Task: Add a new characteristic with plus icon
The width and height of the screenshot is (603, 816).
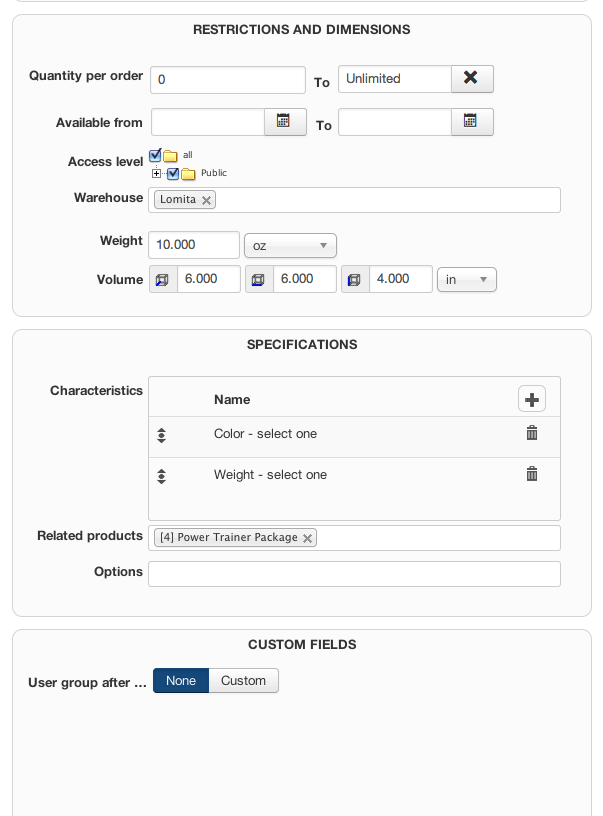Action: [x=532, y=400]
